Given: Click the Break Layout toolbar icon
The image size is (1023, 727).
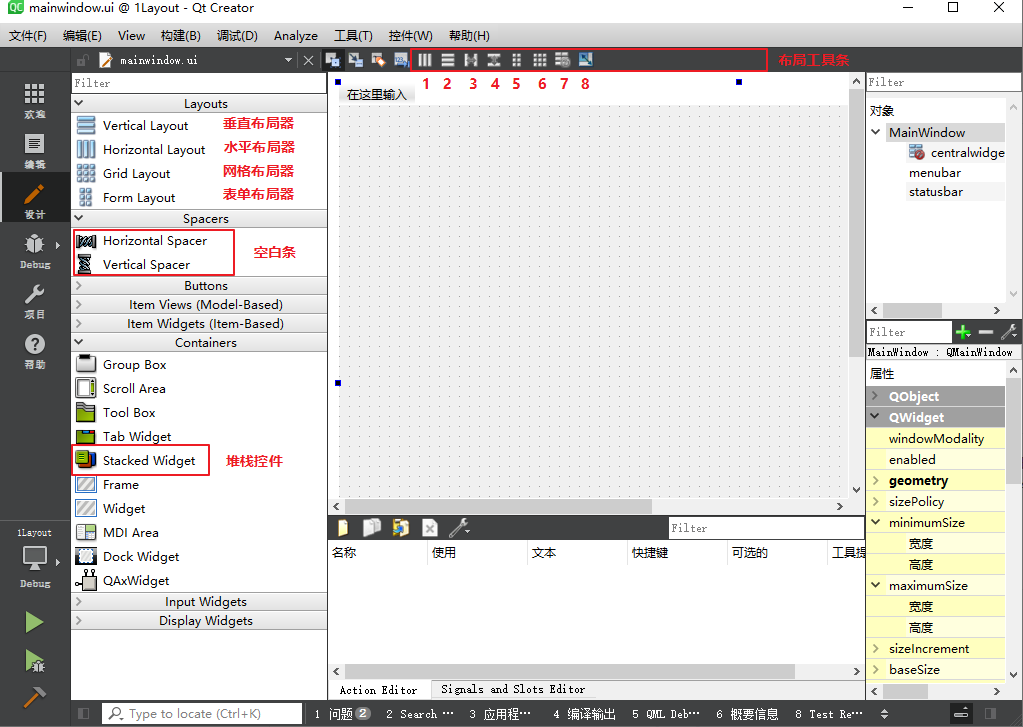Looking at the screenshot, I should (563, 60).
